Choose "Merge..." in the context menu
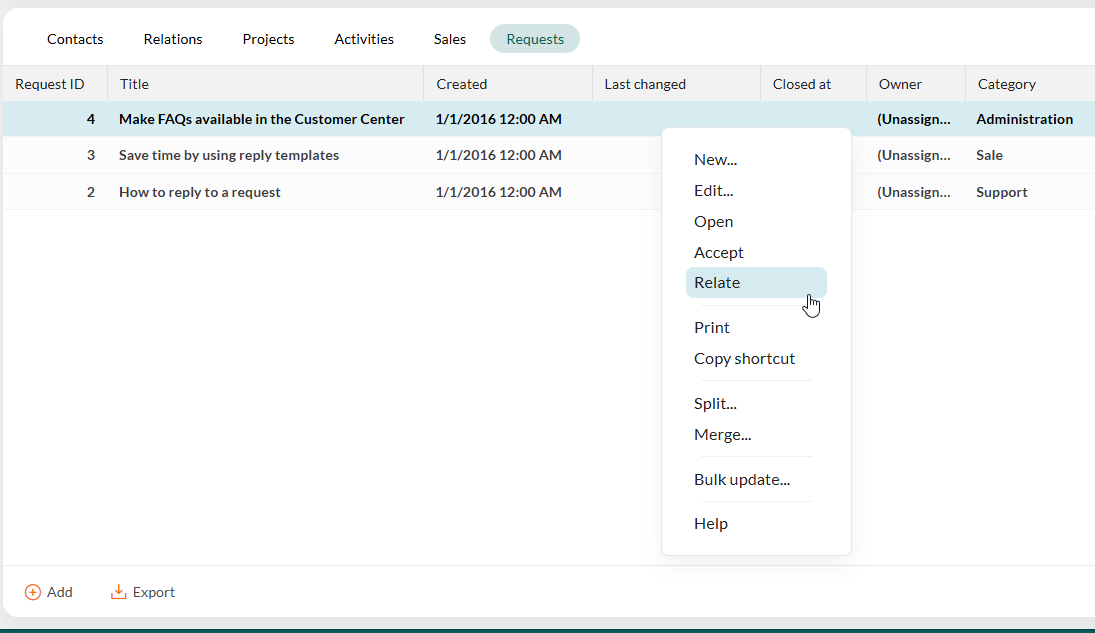Viewport: 1095px width, 633px height. tap(723, 434)
